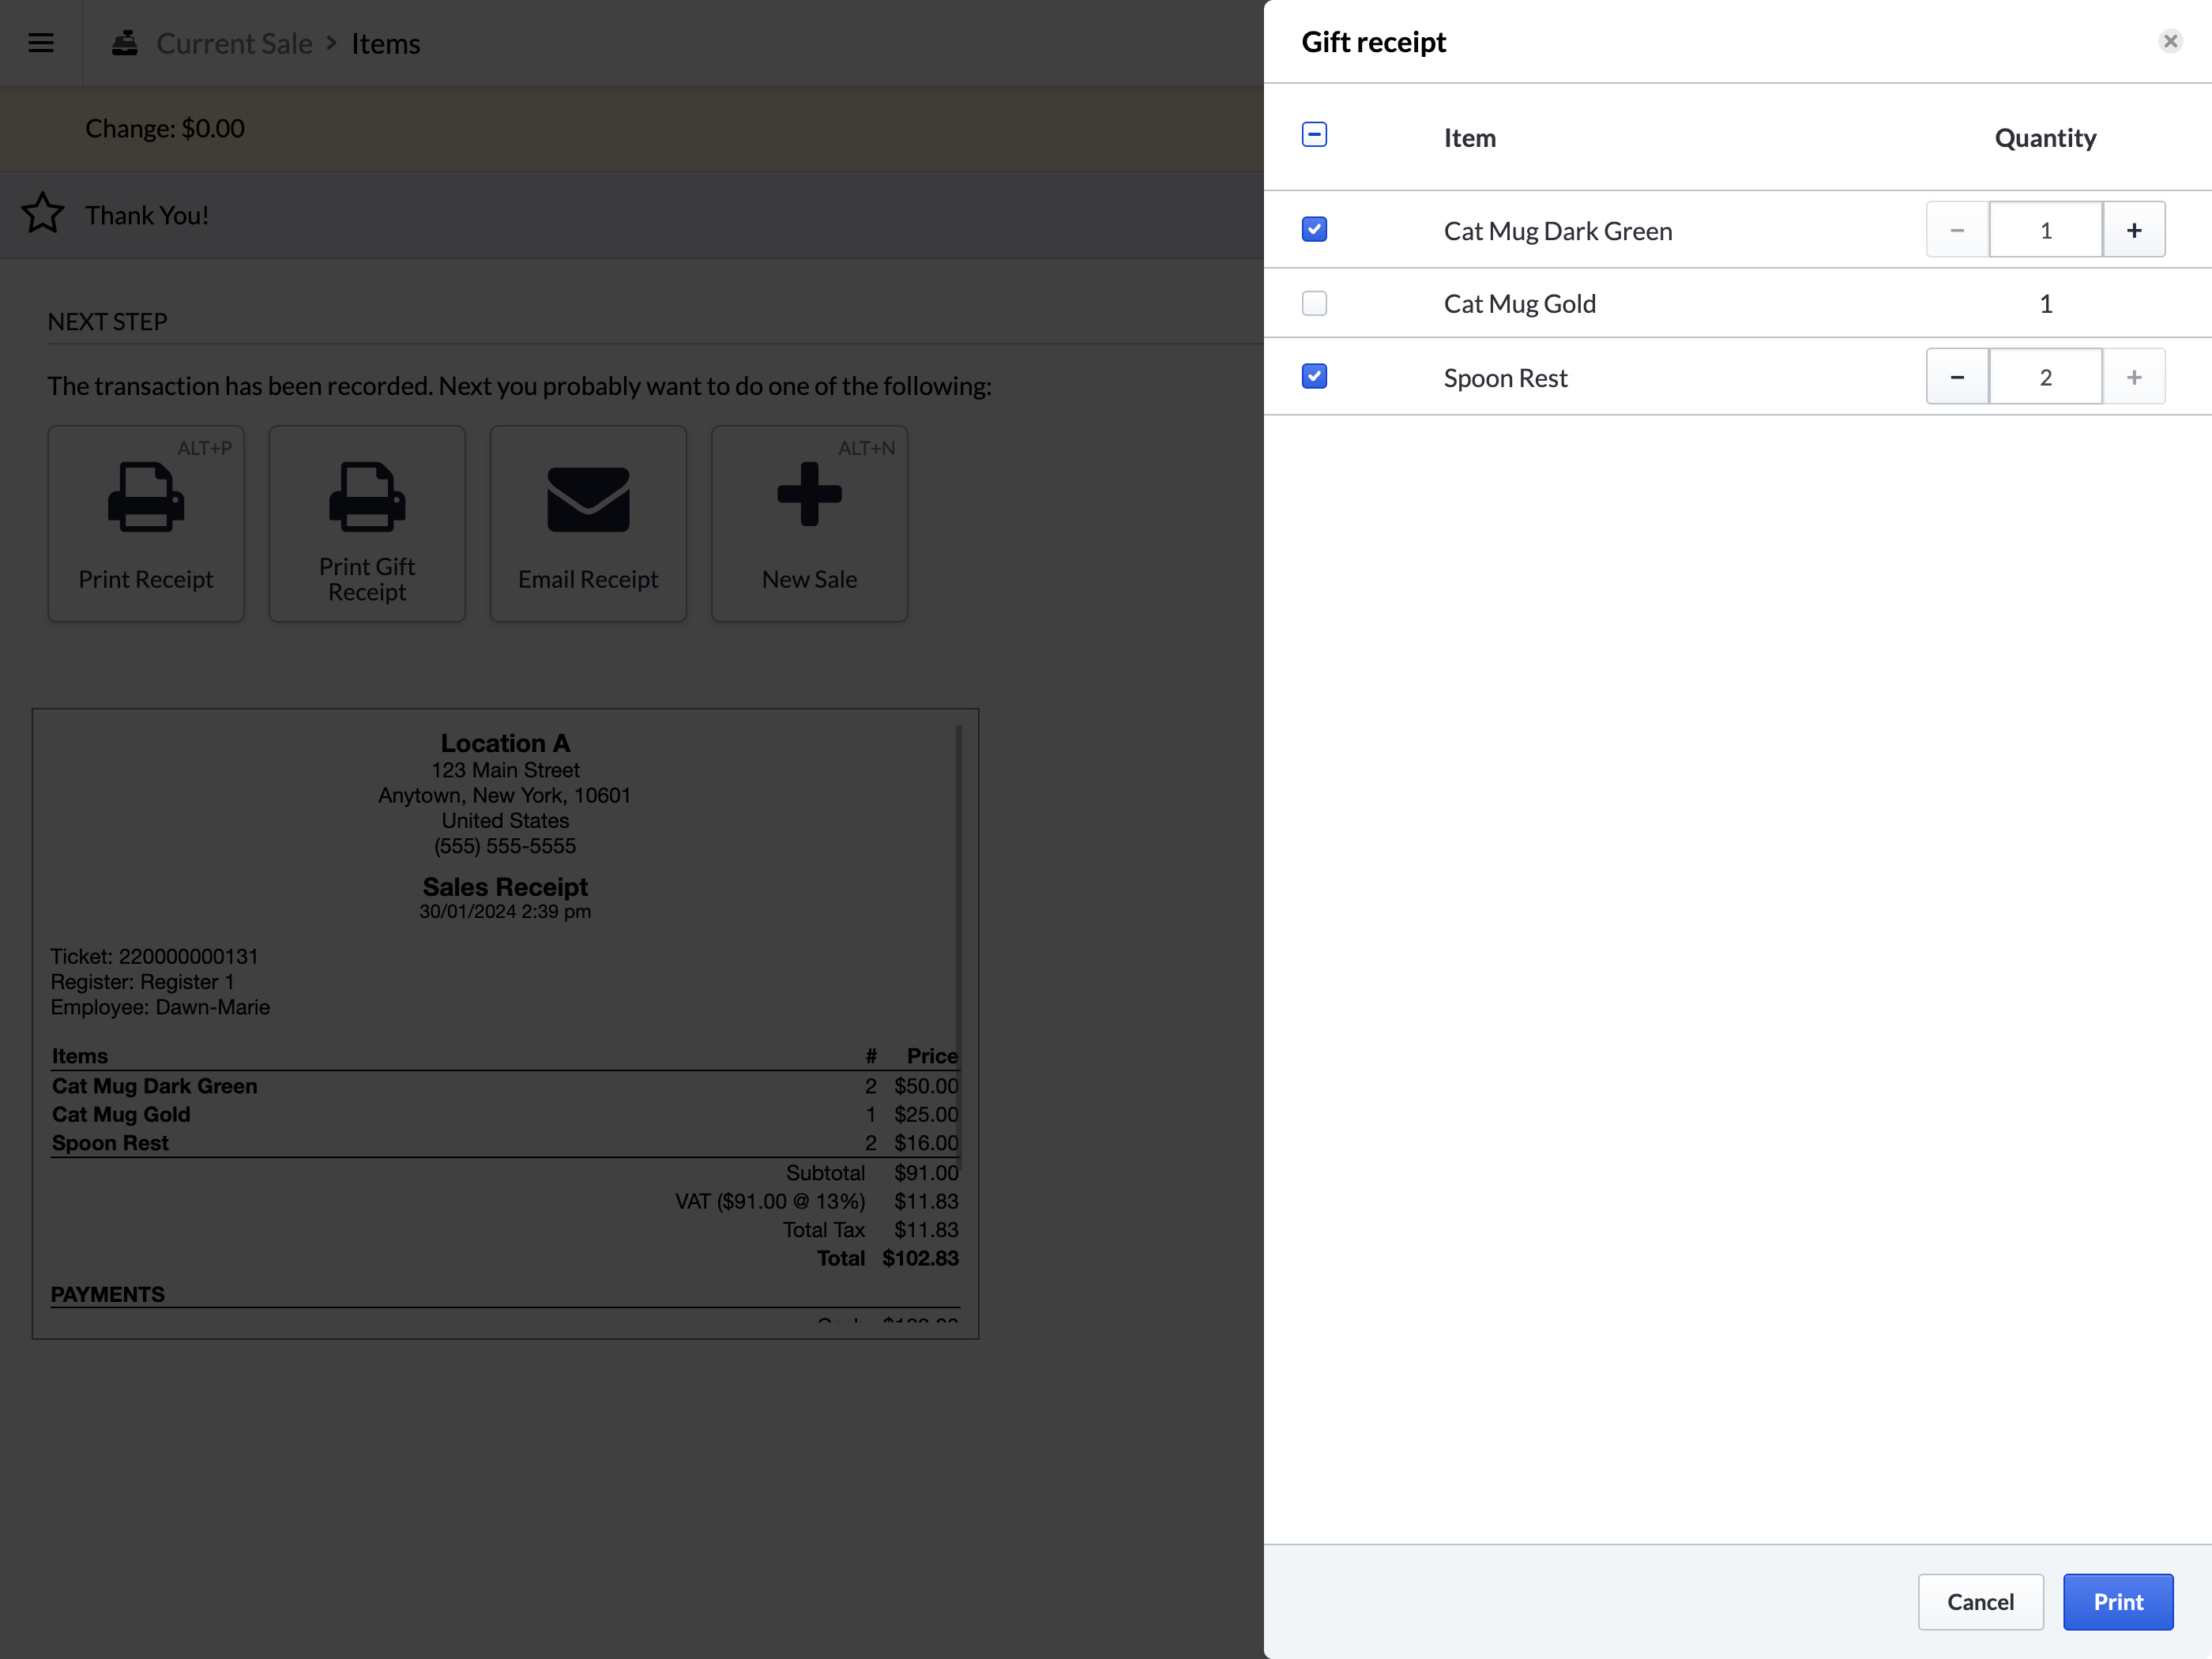Screen dimensions: 2212x1659
Task: Open Current Sale breadcrumb
Action: (234, 43)
